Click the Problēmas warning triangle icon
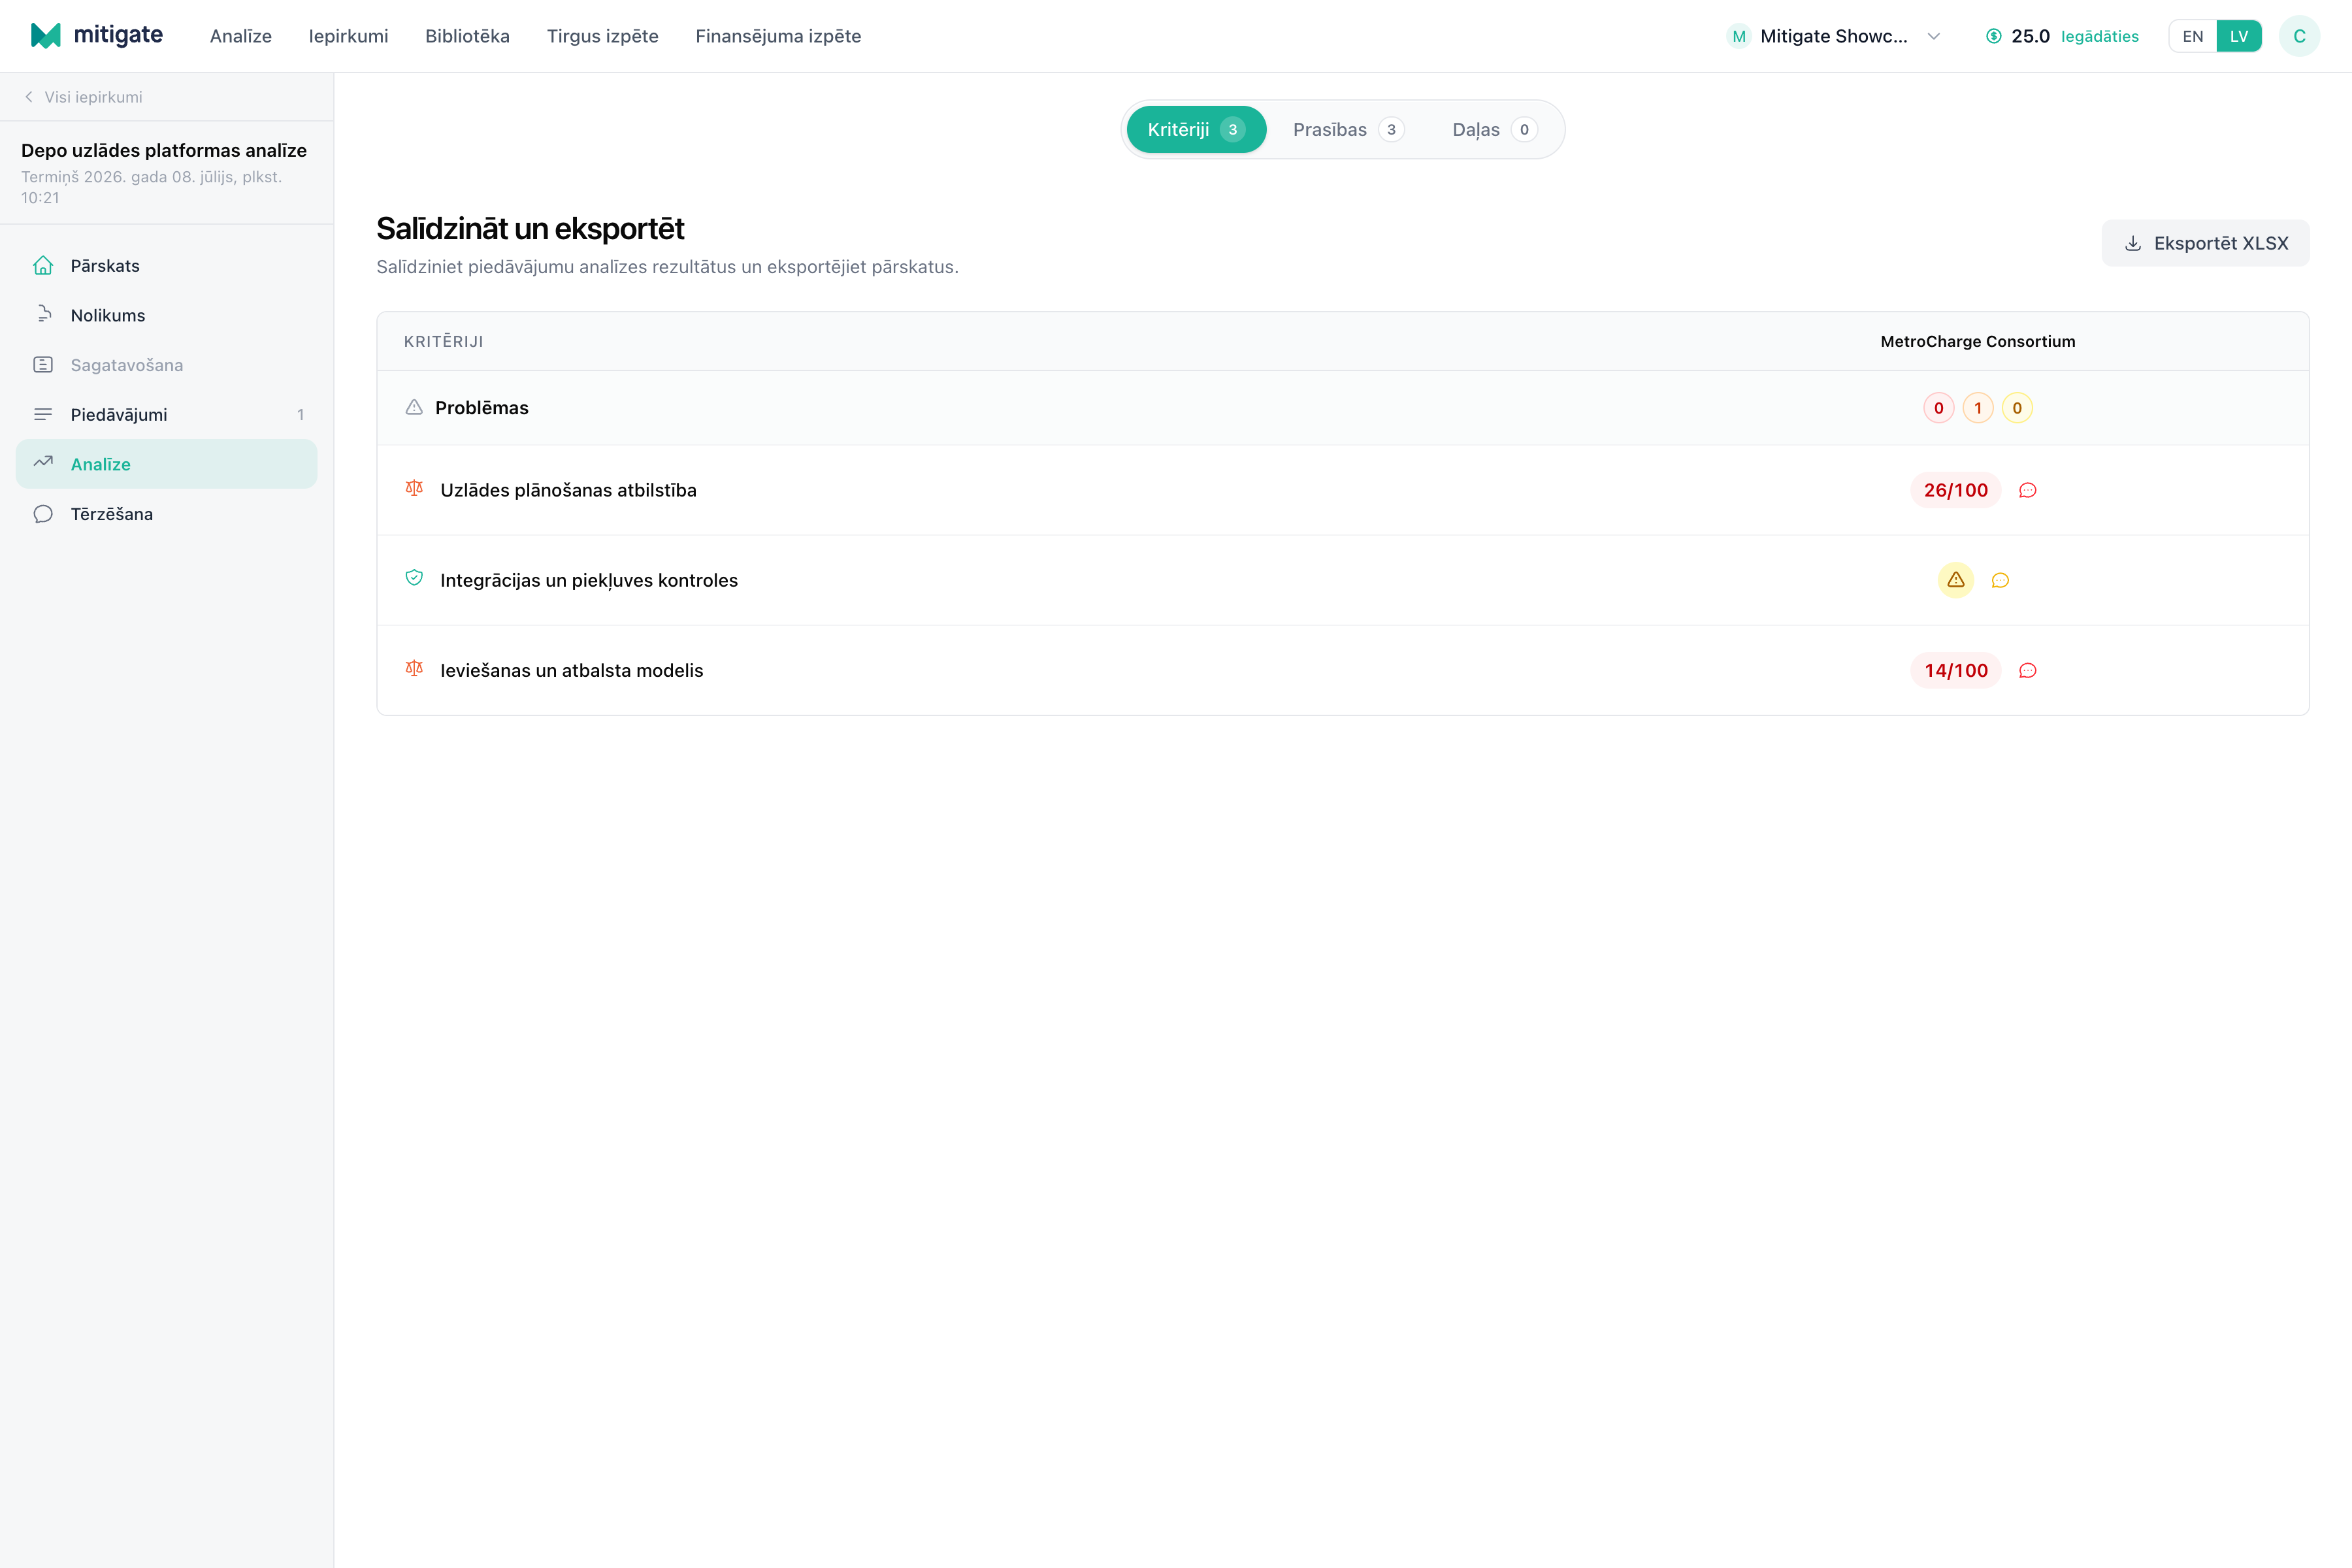This screenshot has width=2352, height=1568. coord(414,407)
